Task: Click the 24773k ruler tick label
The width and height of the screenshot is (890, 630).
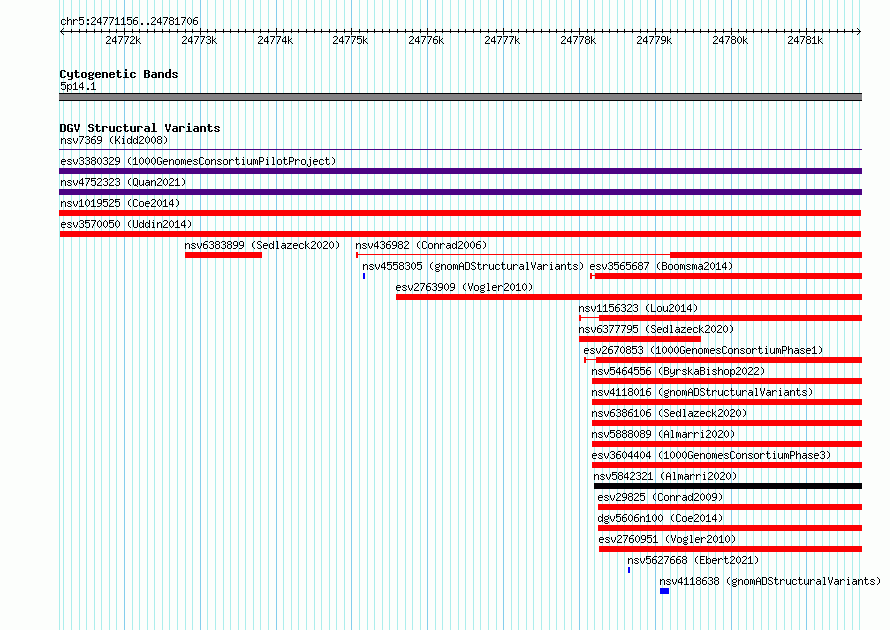Action: coord(199,40)
